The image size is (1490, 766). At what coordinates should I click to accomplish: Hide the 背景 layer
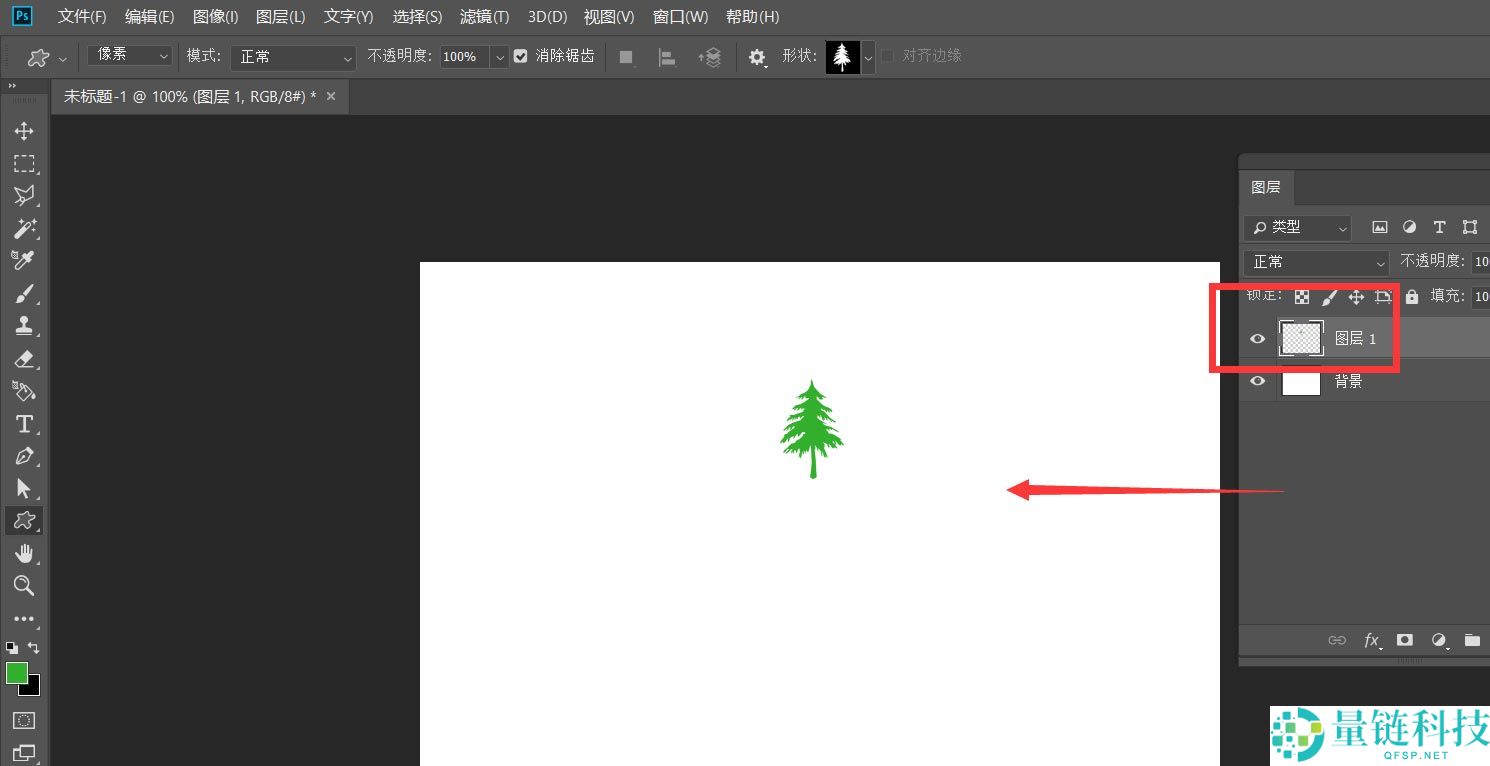tap(1258, 381)
